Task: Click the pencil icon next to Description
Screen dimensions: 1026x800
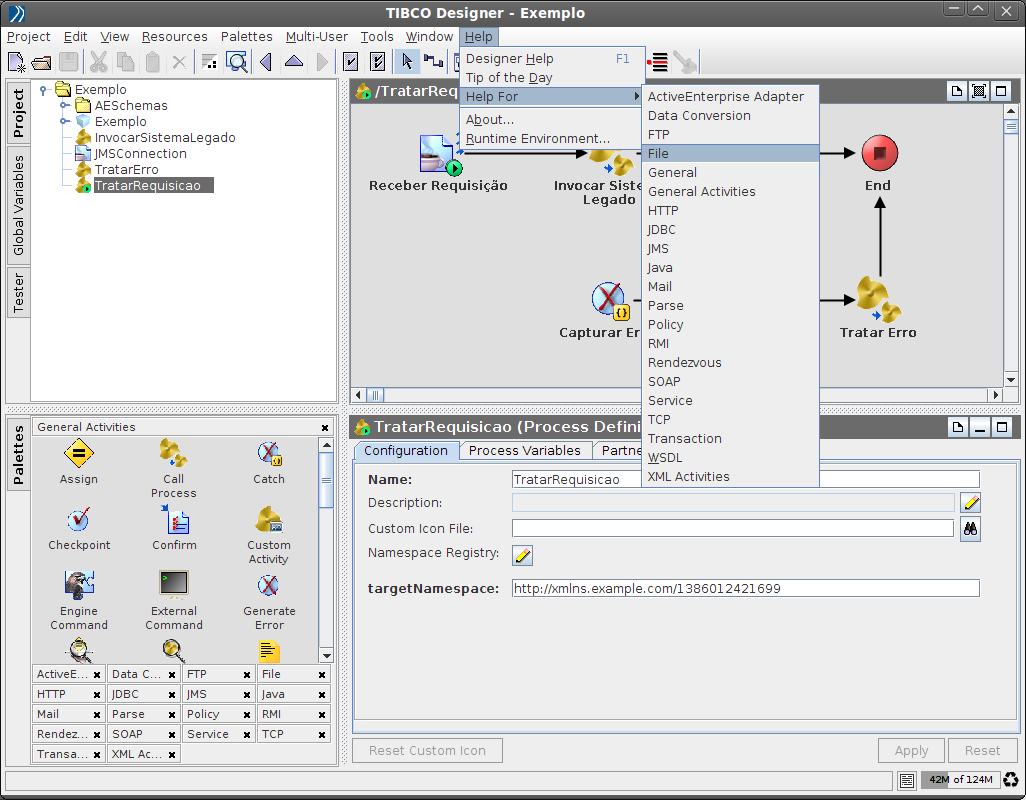Action: click(x=970, y=502)
